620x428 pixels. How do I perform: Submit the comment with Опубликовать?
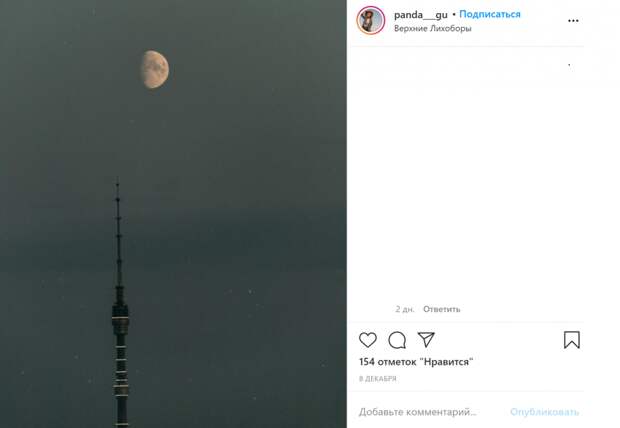click(544, 412)
